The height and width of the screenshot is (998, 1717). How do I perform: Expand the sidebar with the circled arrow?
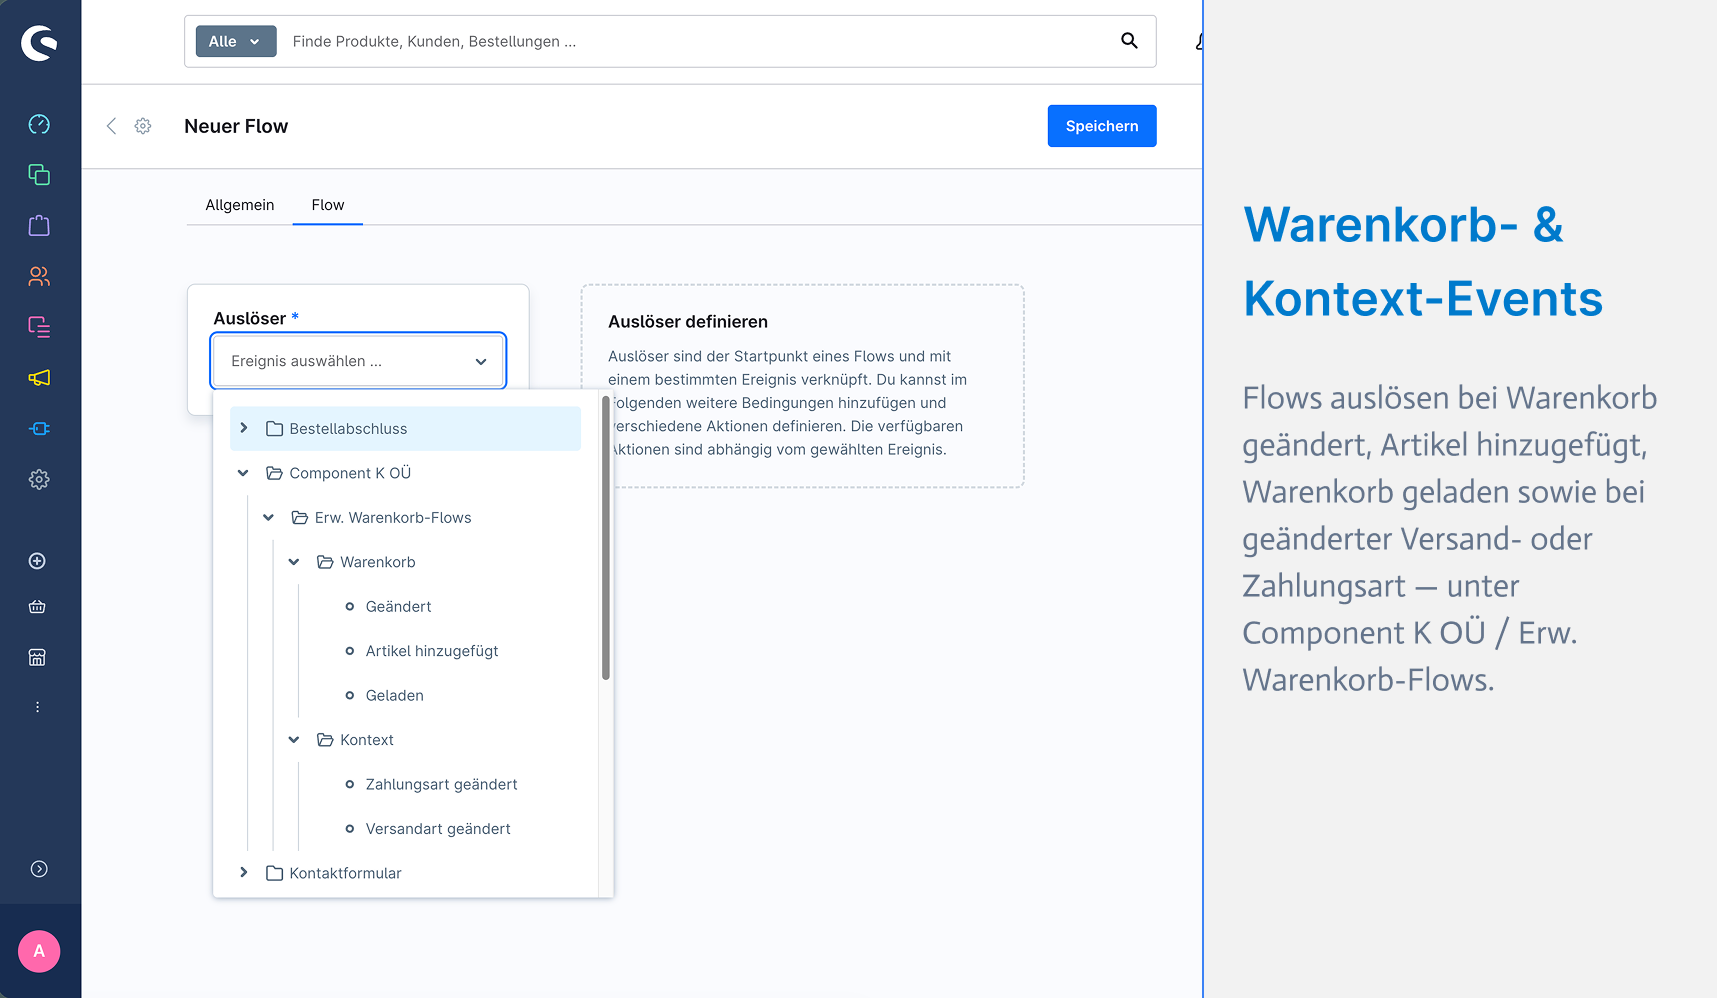39,869
